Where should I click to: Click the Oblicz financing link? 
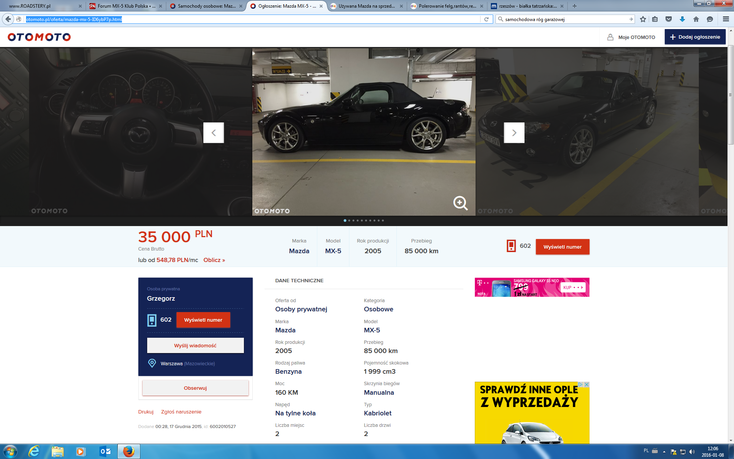click(x=214, y=260)
